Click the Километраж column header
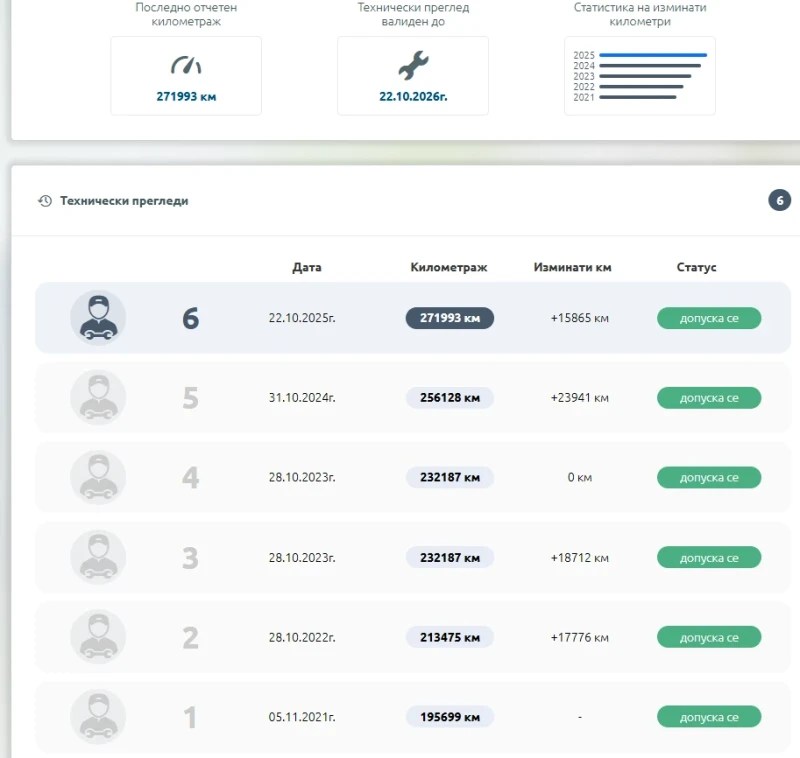The image size is (800, 758). [x=449, y=268]
